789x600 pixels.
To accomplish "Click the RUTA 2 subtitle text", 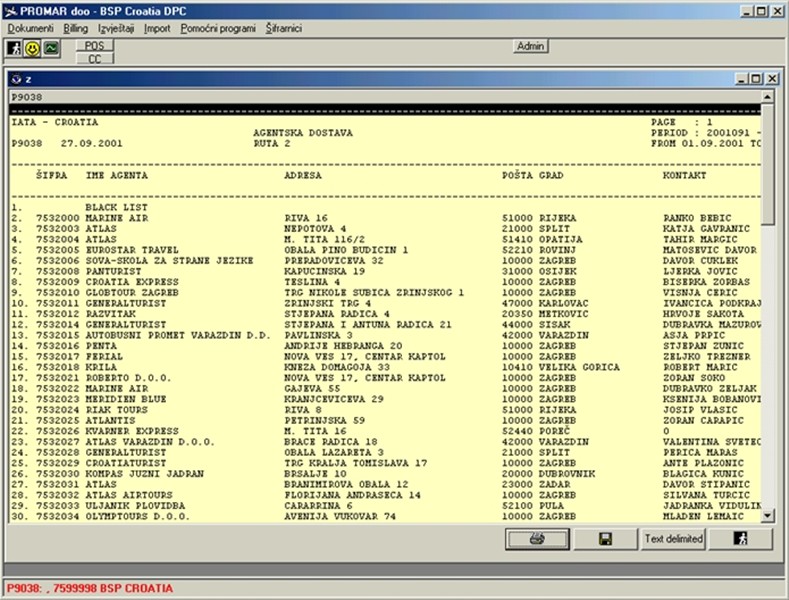I will point(272,144).
